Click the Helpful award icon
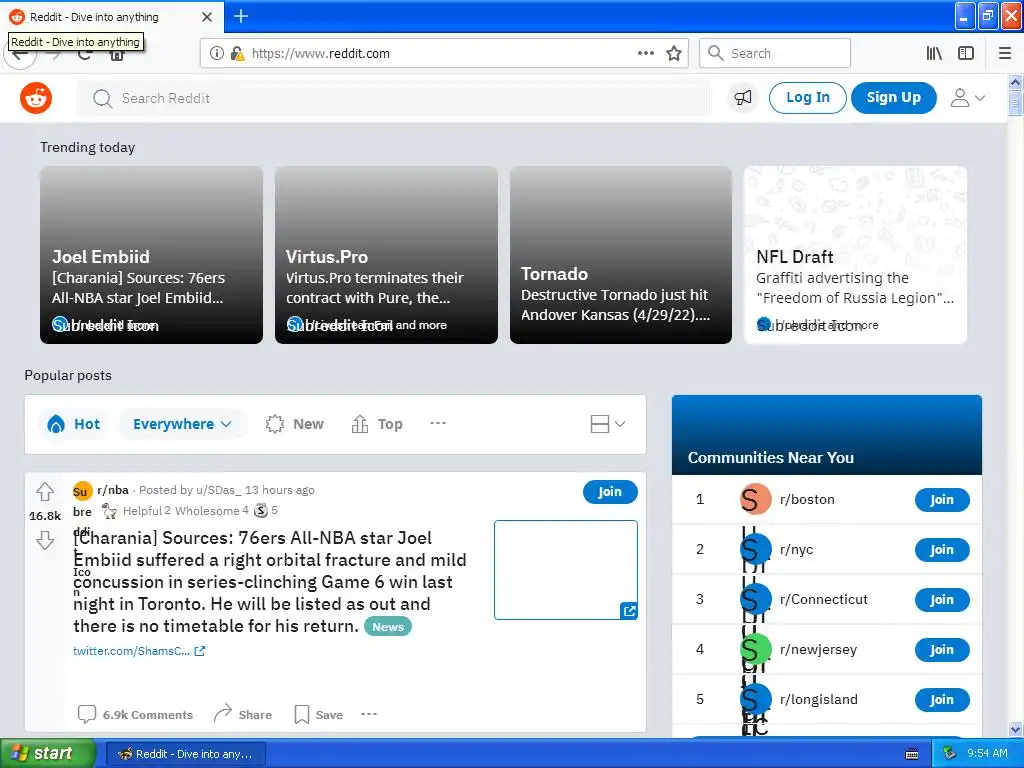This screenshot has height=768, width=1024. 110,511
